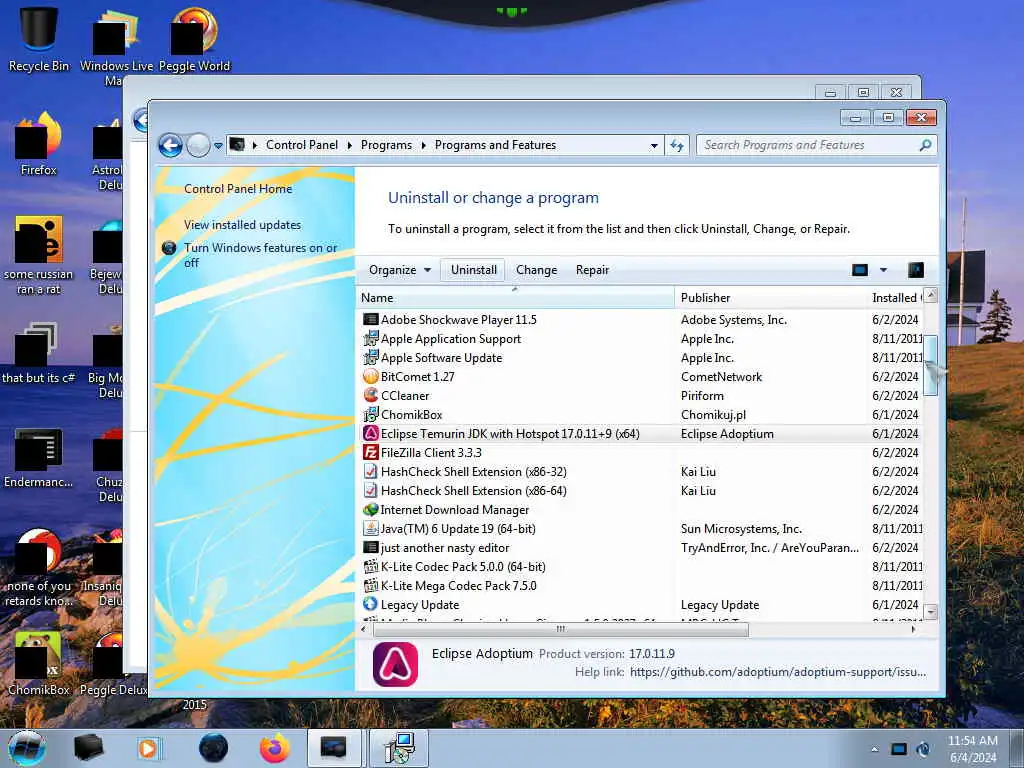Click the Eclipse Adoptium publisher cell

pos(727,434)
